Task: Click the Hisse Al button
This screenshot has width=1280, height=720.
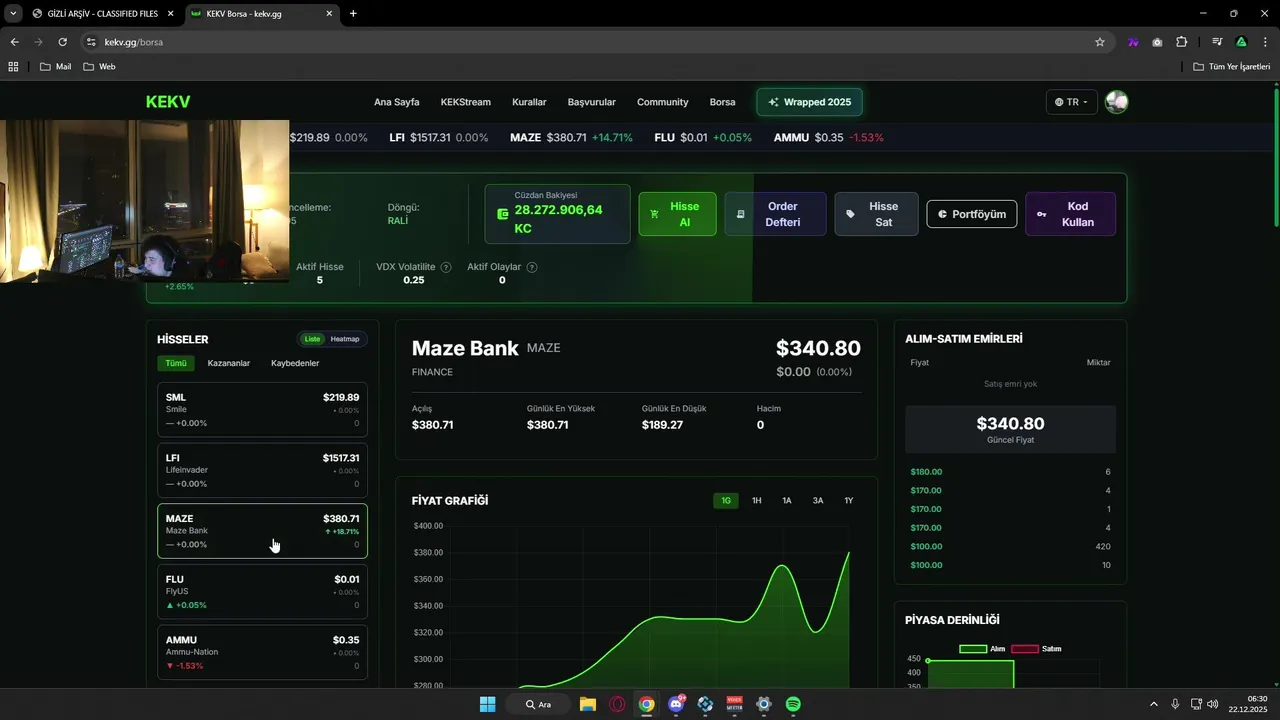Action: click(677, 214)
